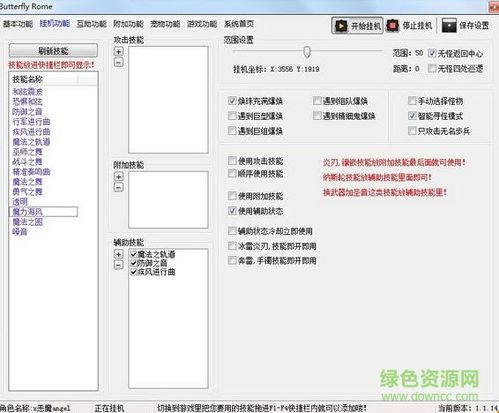Click the 角色名称 status bar entry
Screen dimensions: 499x413
35,408
